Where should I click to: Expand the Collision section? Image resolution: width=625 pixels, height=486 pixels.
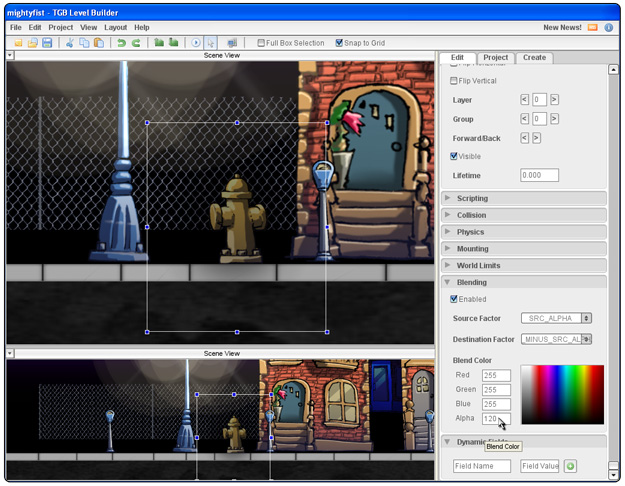(524, 215)
